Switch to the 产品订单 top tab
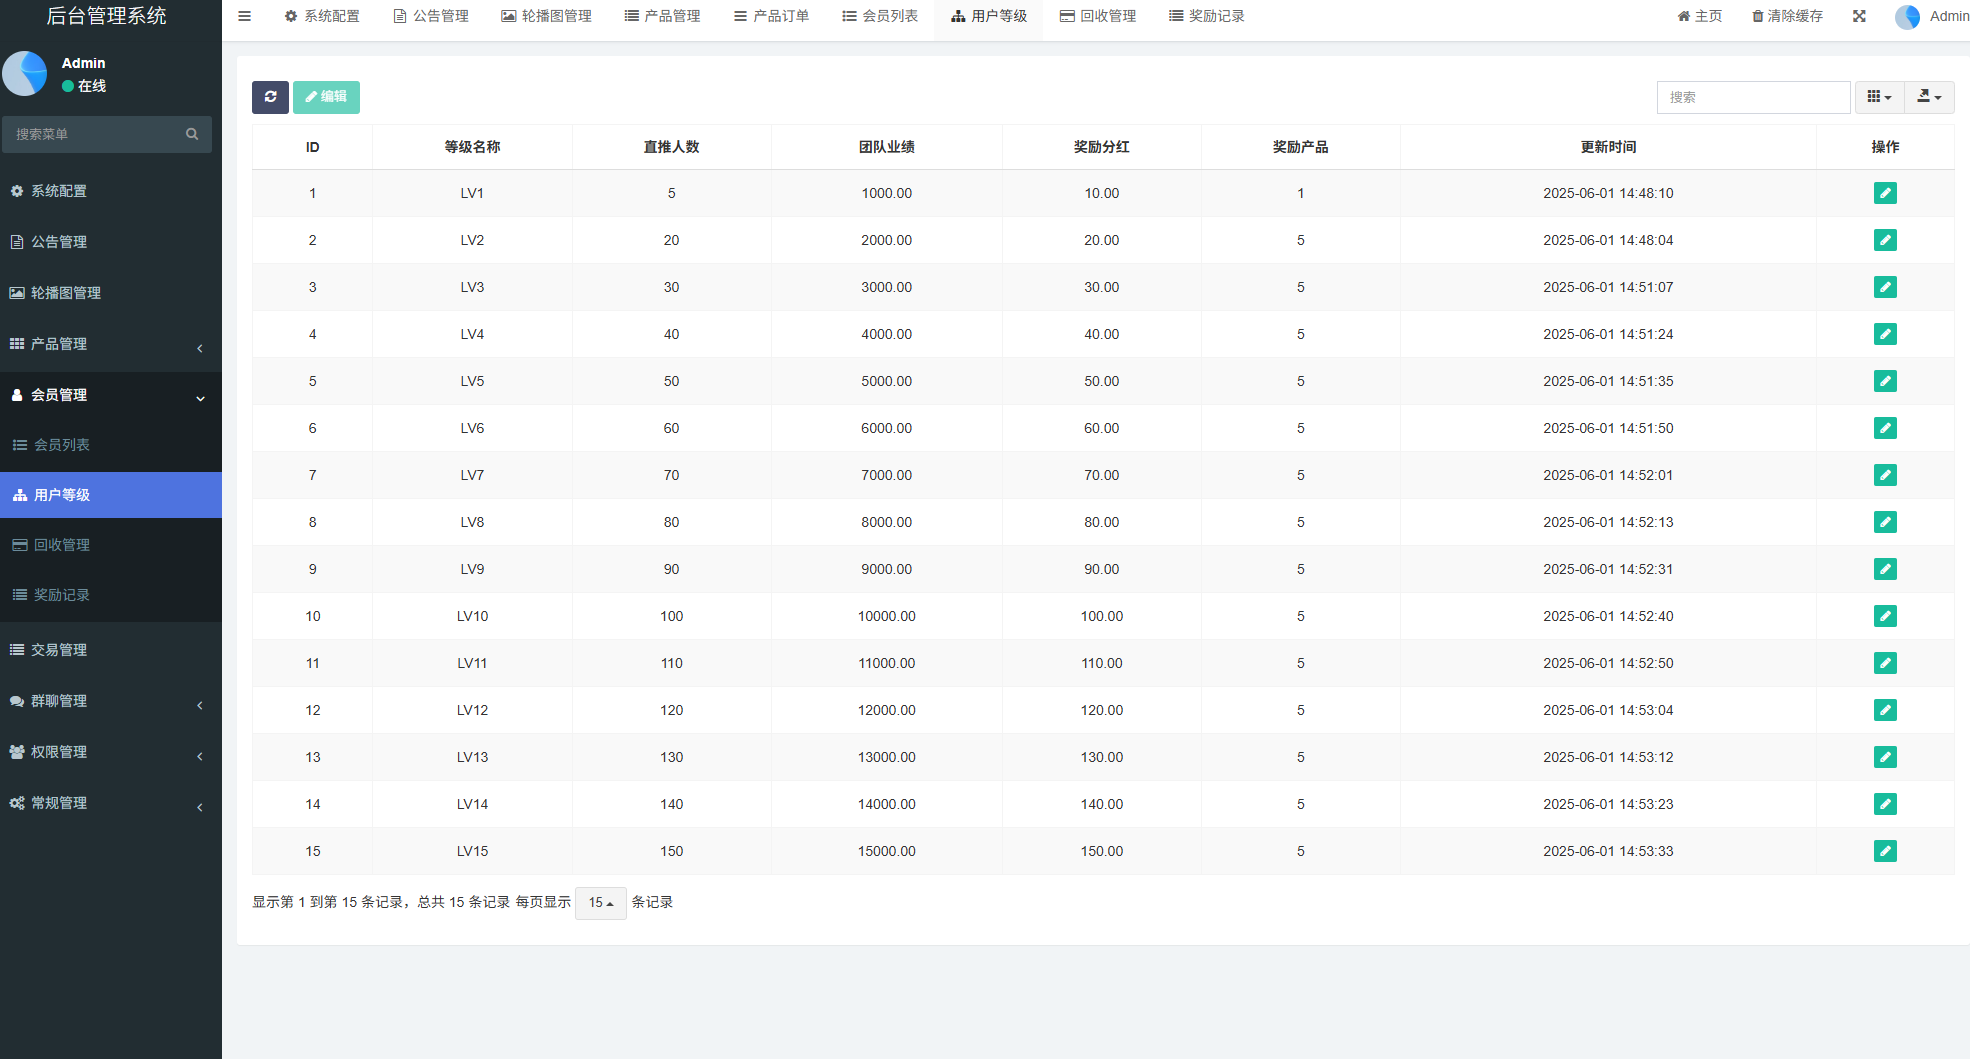The image size is (1970, 1059). tap(771, 16)
